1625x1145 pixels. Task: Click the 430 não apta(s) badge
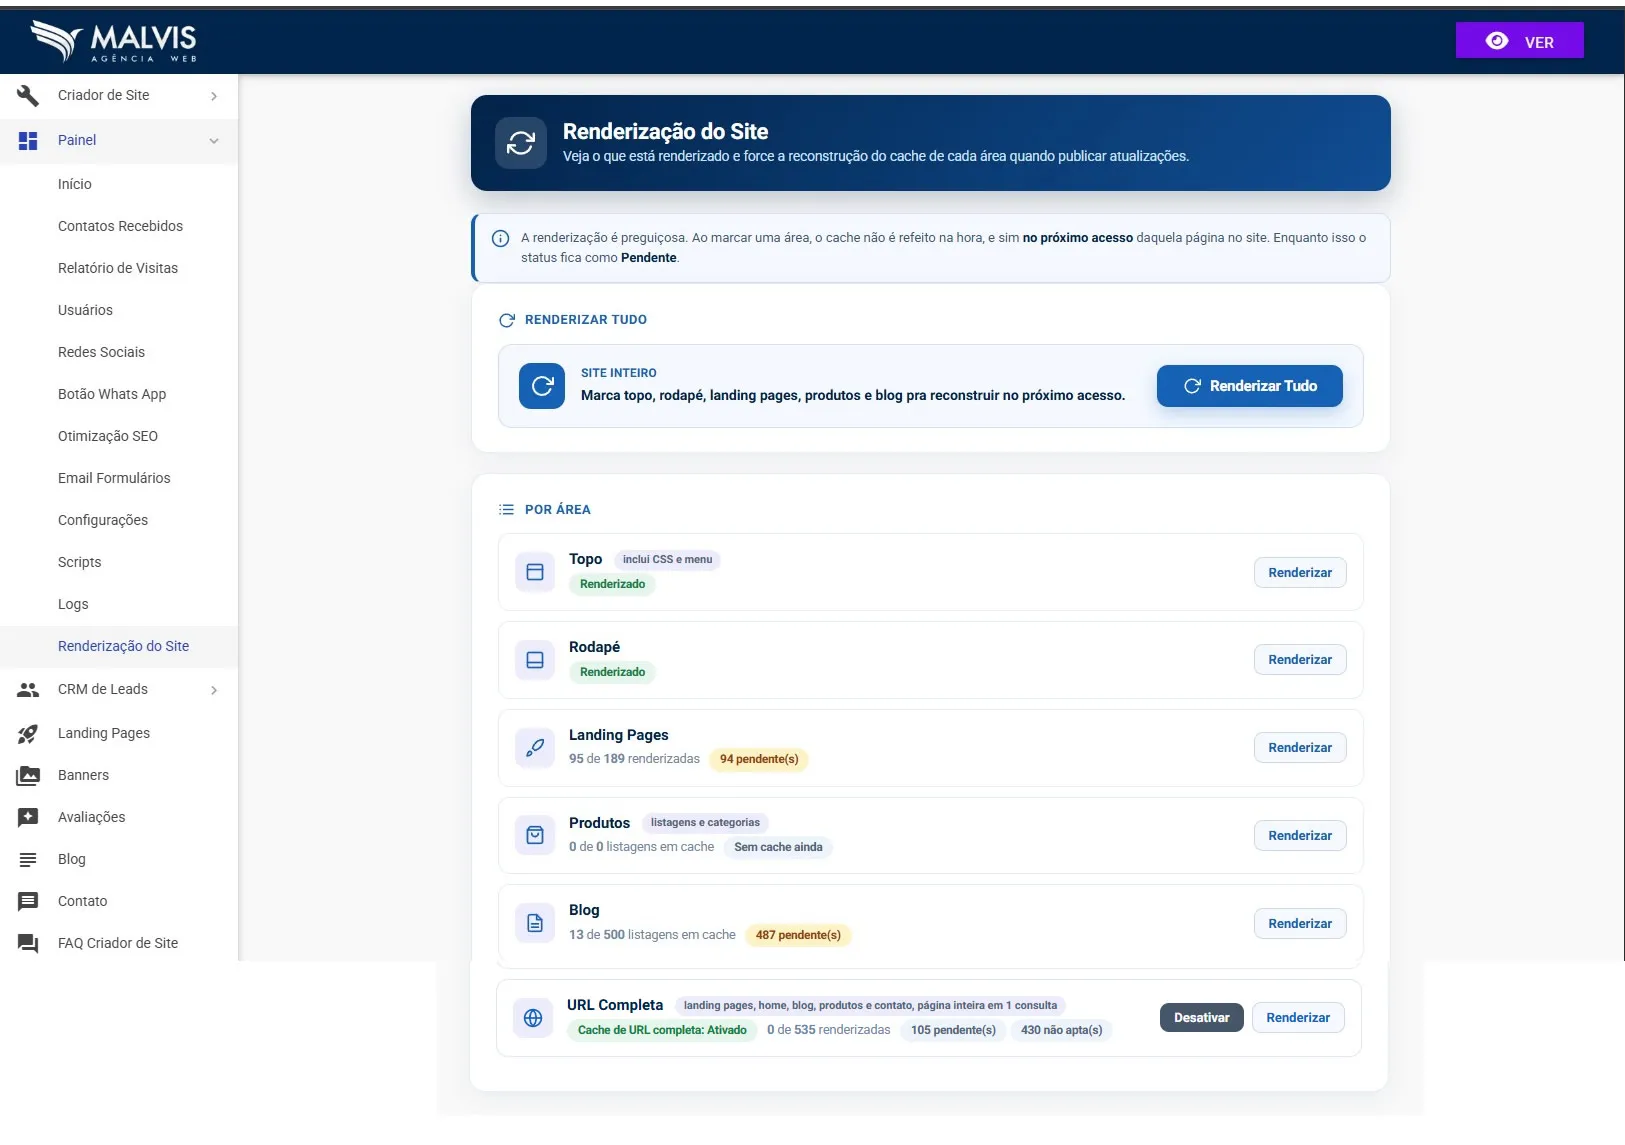(1061, 1030)
